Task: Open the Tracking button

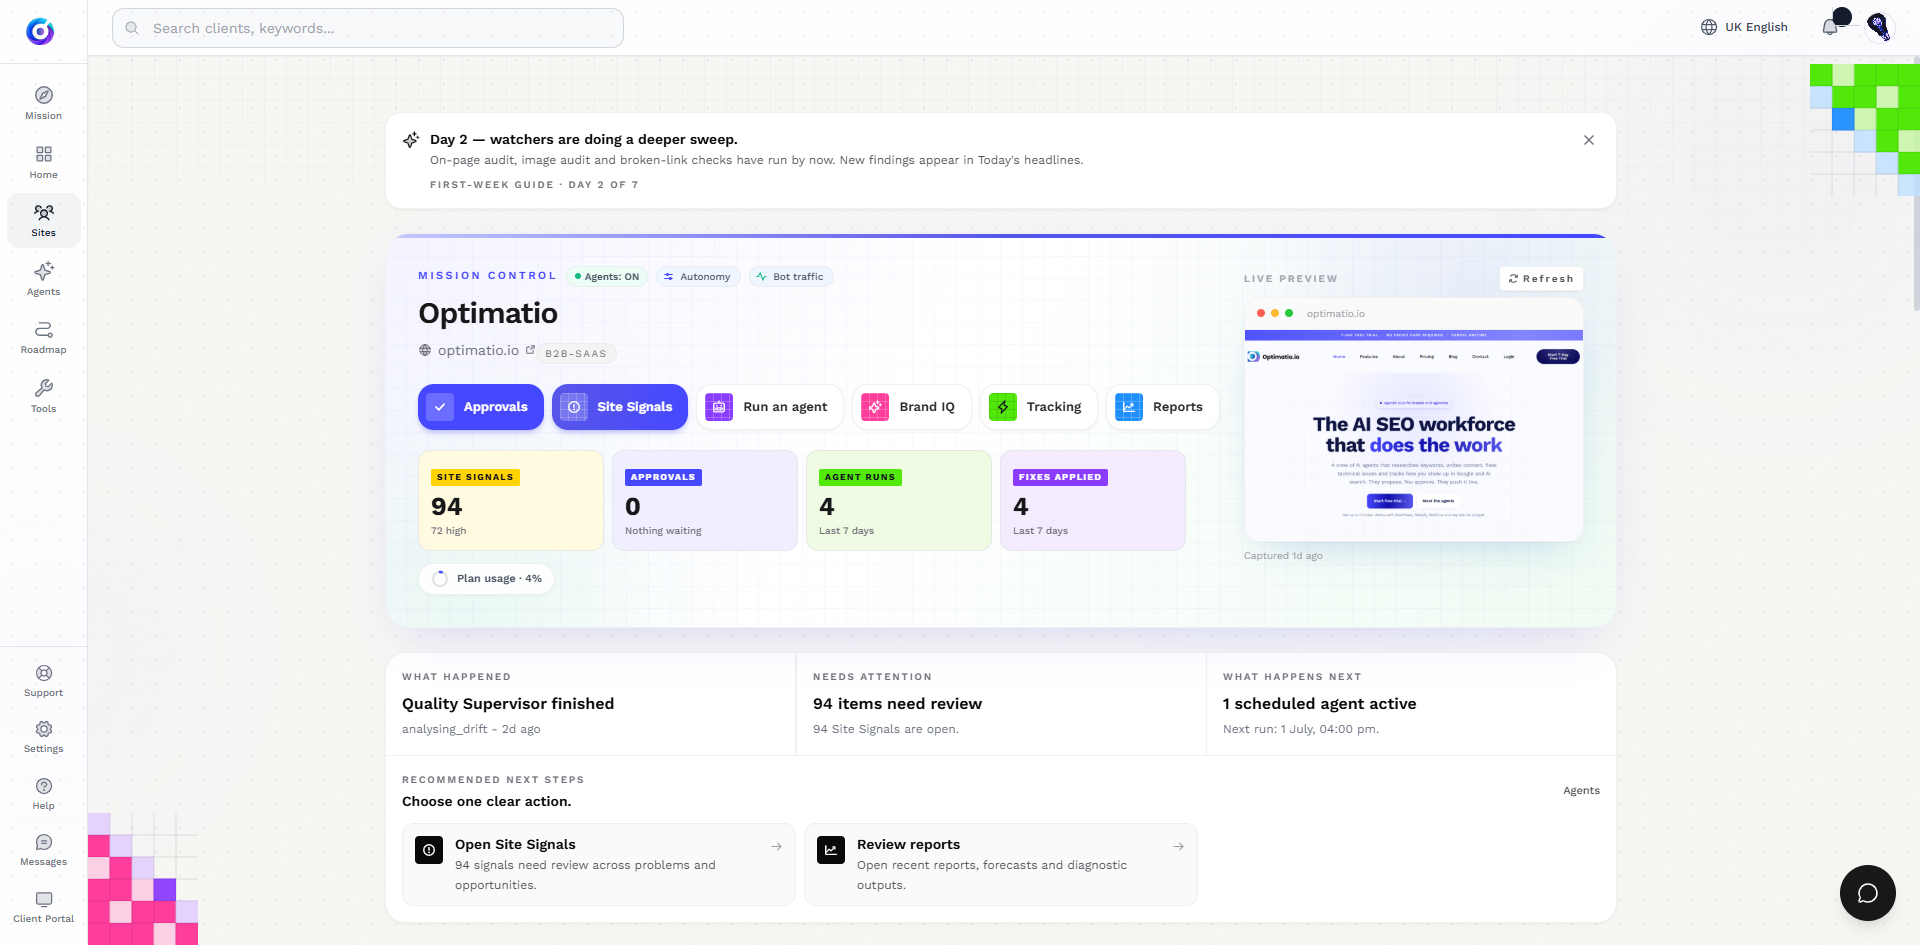Action: pos(1039,407)
